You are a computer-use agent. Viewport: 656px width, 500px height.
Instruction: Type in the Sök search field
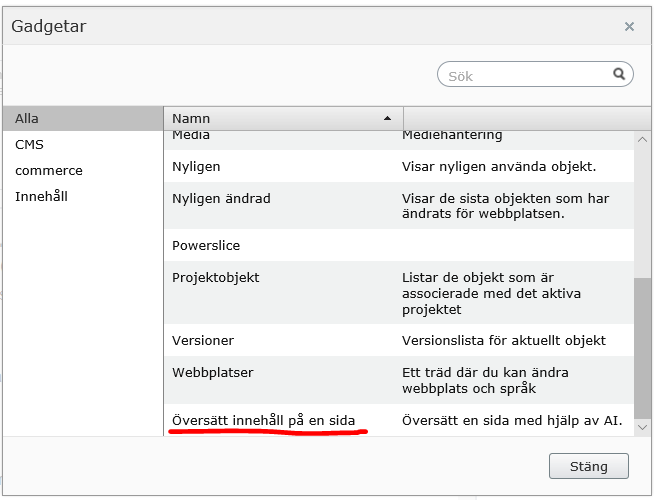525,75
